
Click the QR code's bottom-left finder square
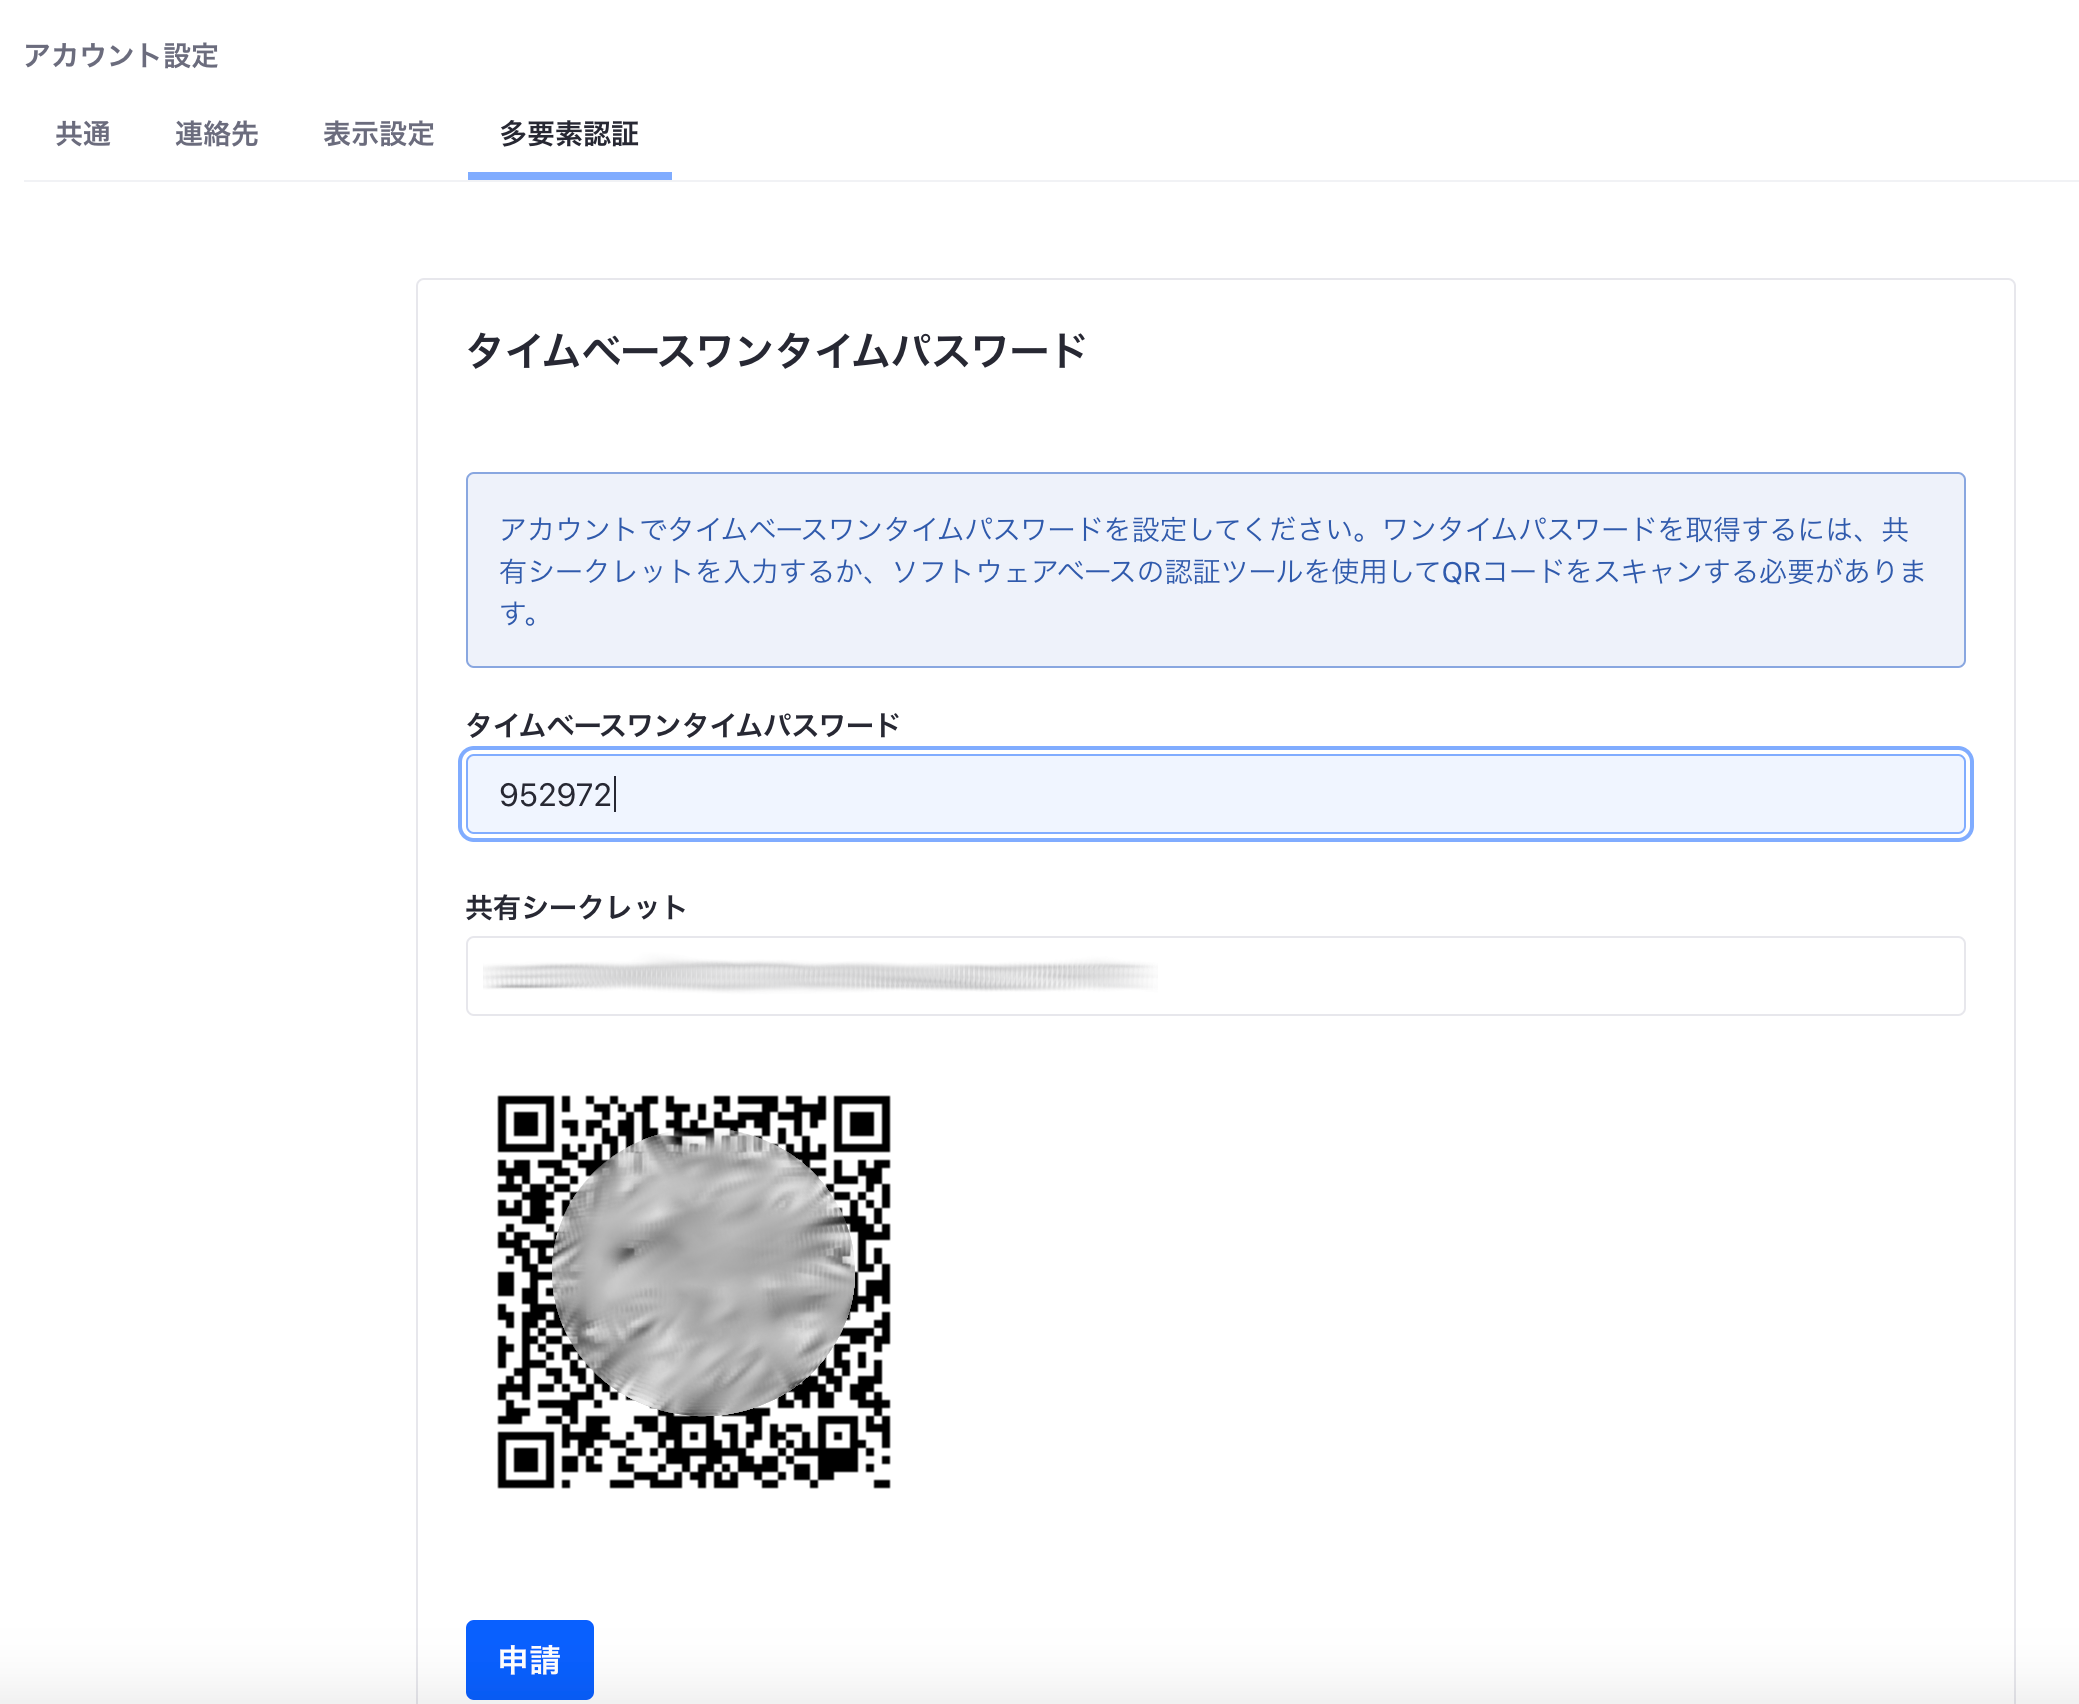525,1460
